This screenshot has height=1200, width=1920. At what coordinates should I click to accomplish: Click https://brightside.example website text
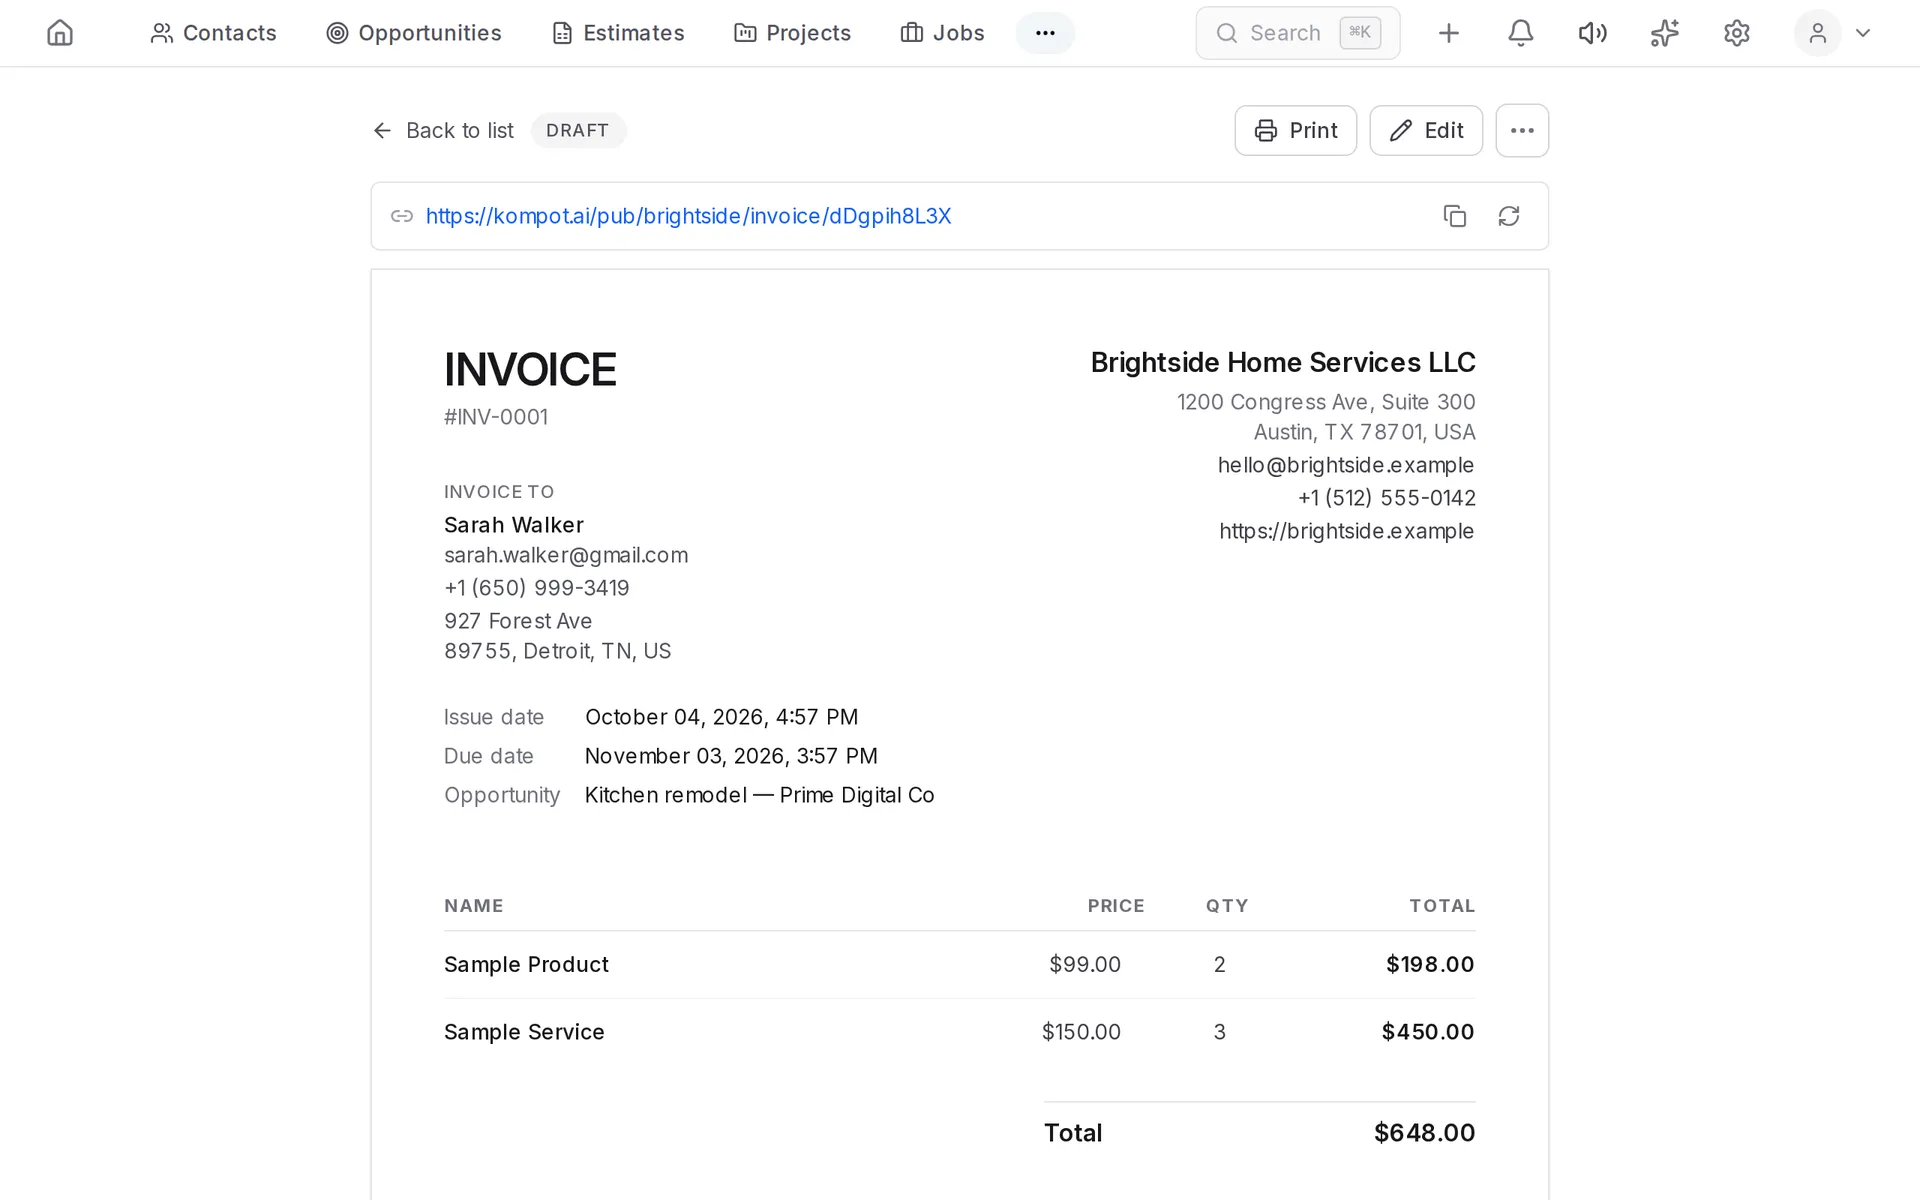coord(1347,531)
